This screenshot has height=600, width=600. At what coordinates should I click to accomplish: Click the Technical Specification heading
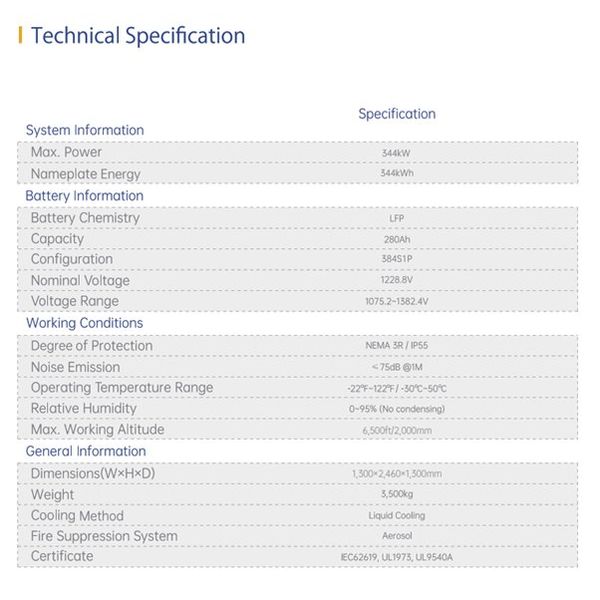138,36
